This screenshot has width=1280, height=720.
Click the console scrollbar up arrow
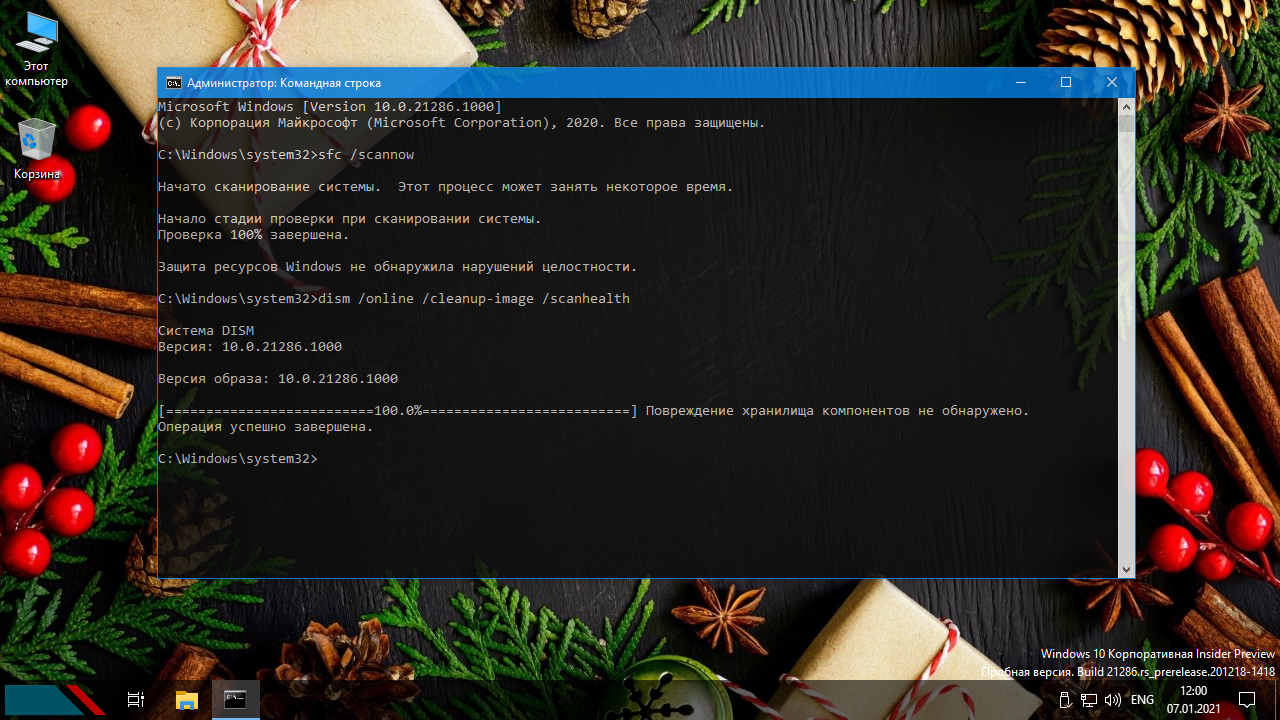pos(1126,106)
